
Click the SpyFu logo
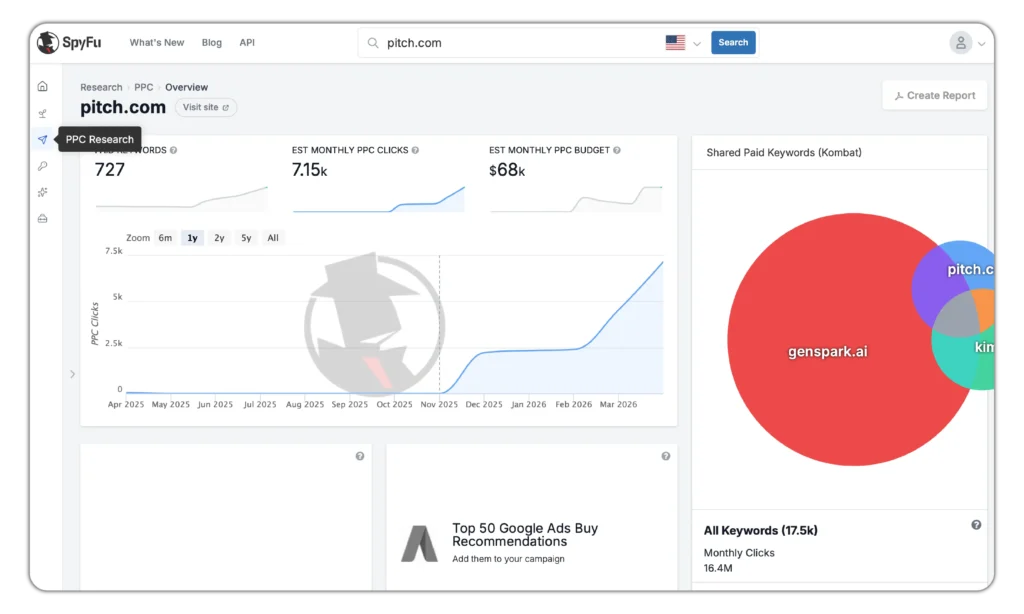(69, 42)
